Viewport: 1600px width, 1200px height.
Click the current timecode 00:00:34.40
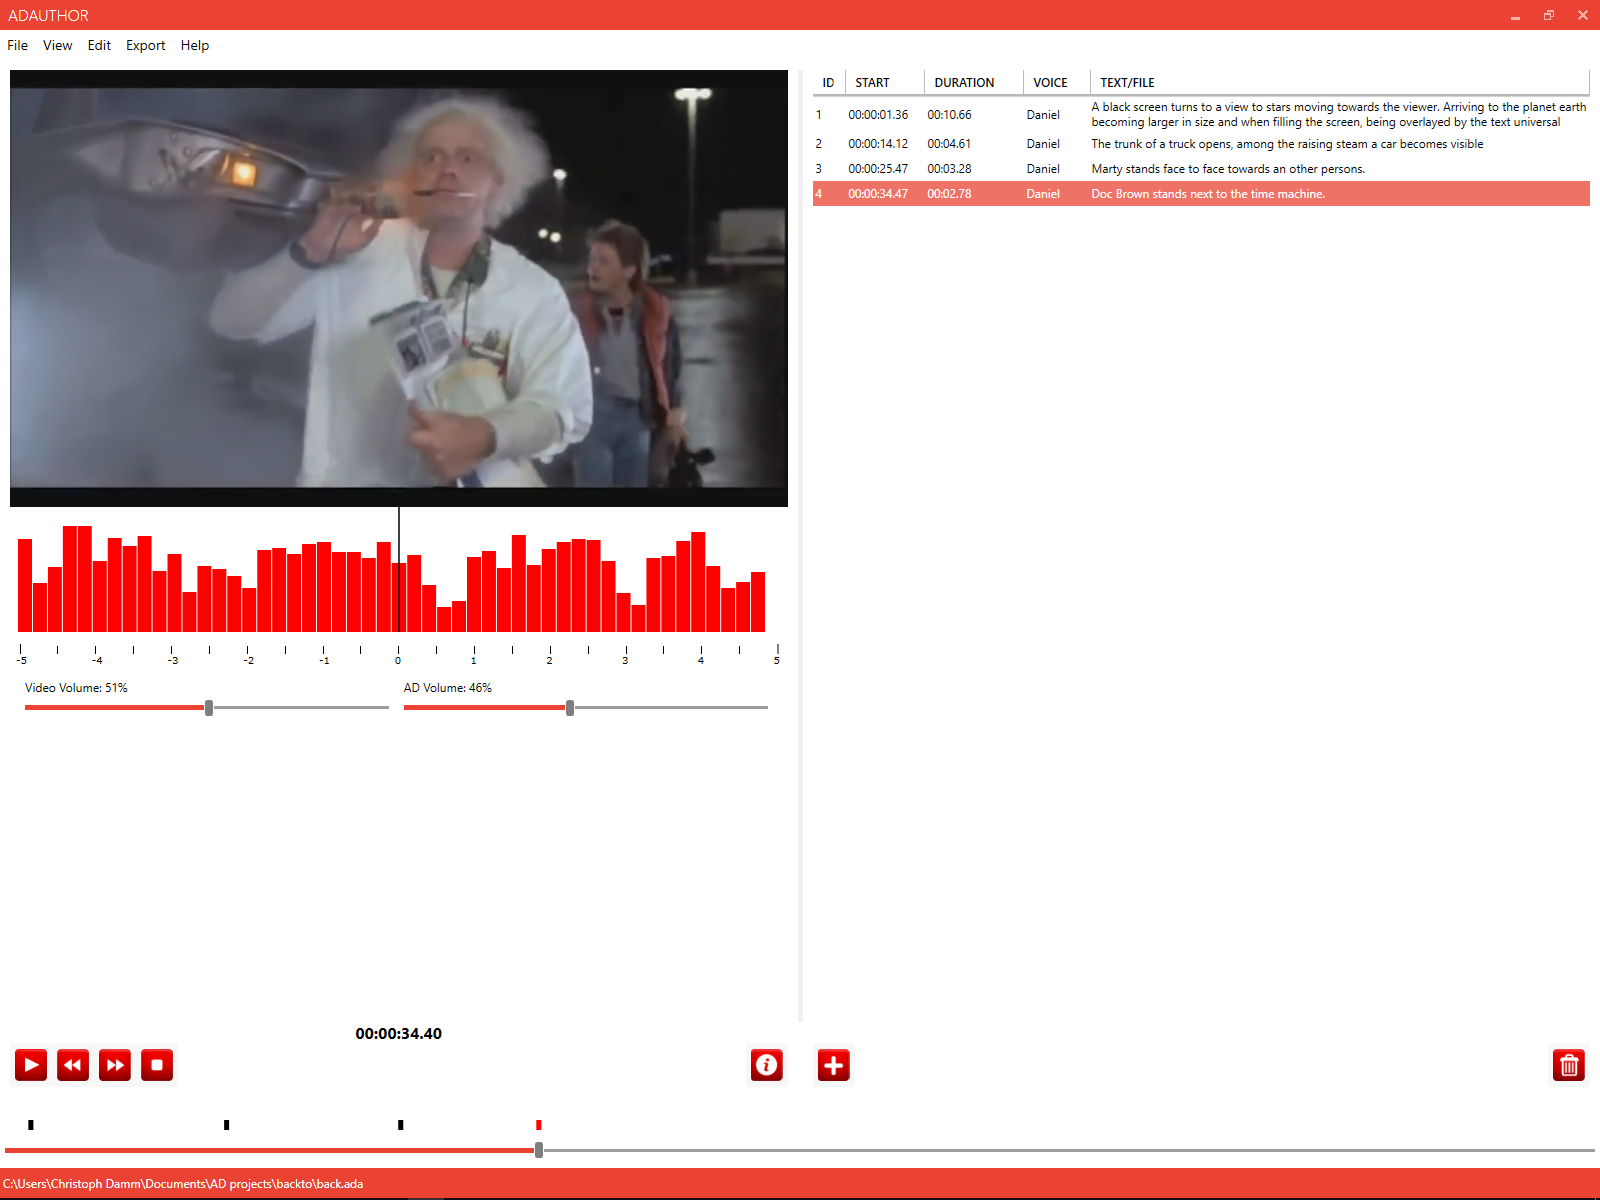click(x=398, y=1034)
